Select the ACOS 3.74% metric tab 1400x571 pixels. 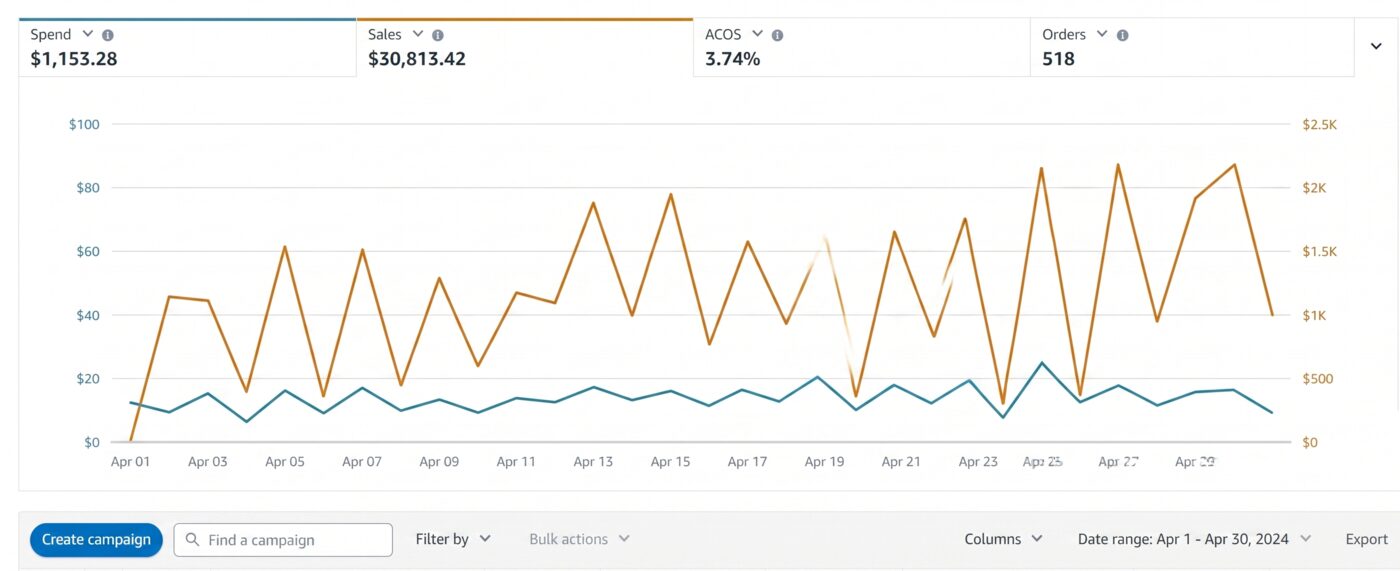click(x=862, y=47)
